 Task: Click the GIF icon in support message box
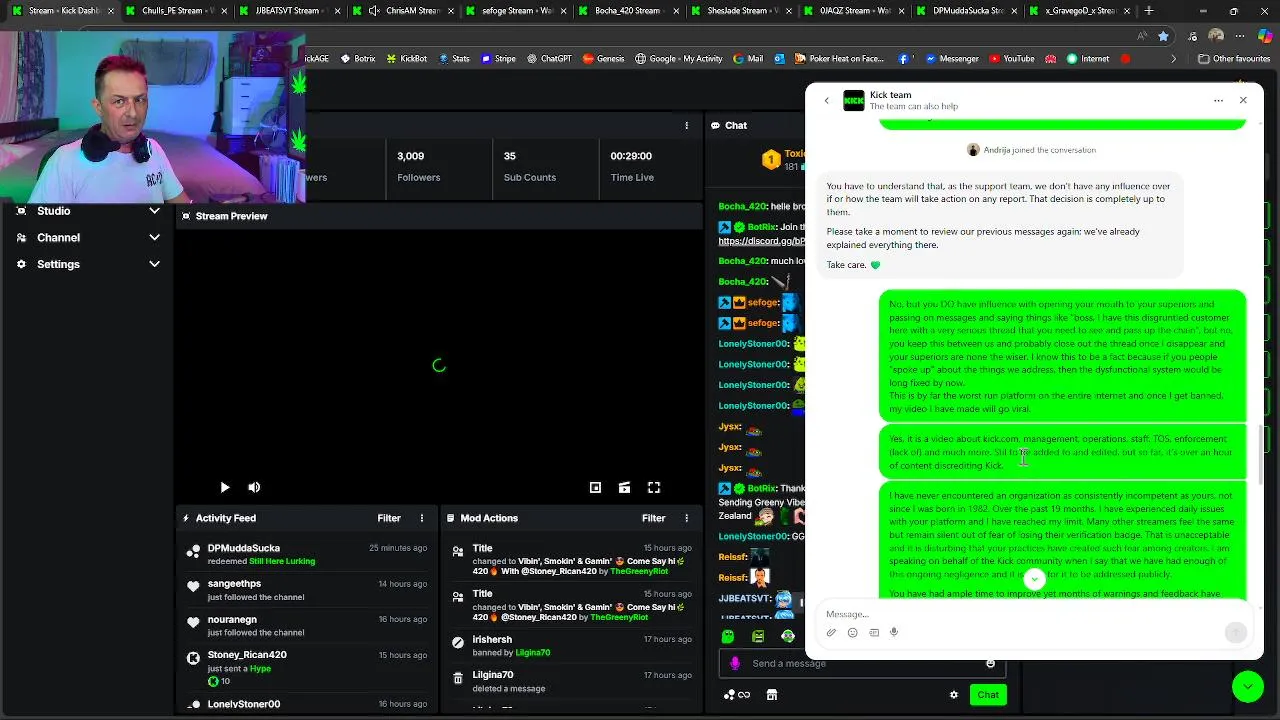coord(874,632)
